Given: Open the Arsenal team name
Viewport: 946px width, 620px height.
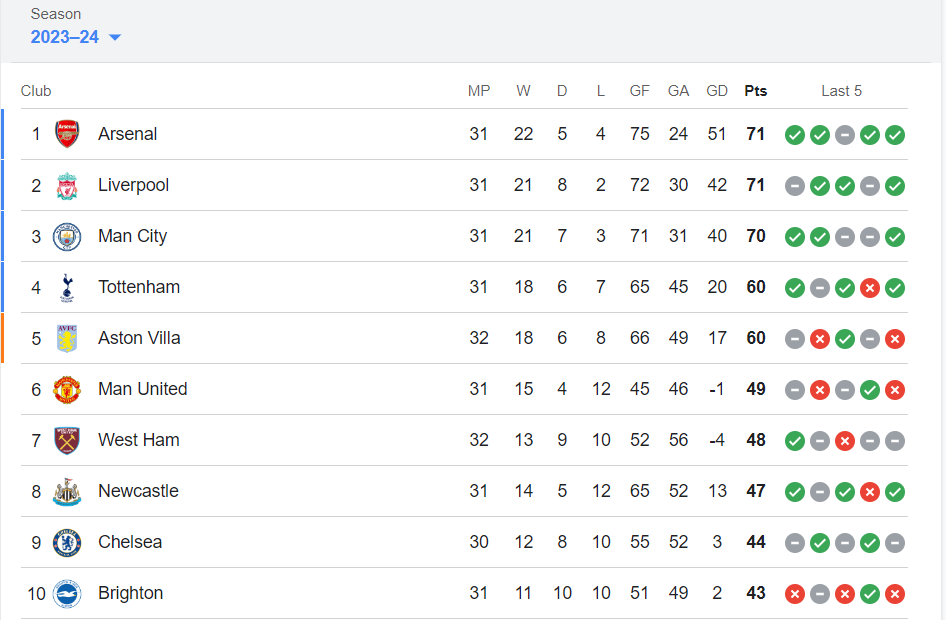Looking at the screenshot, I should coord(127,134).
